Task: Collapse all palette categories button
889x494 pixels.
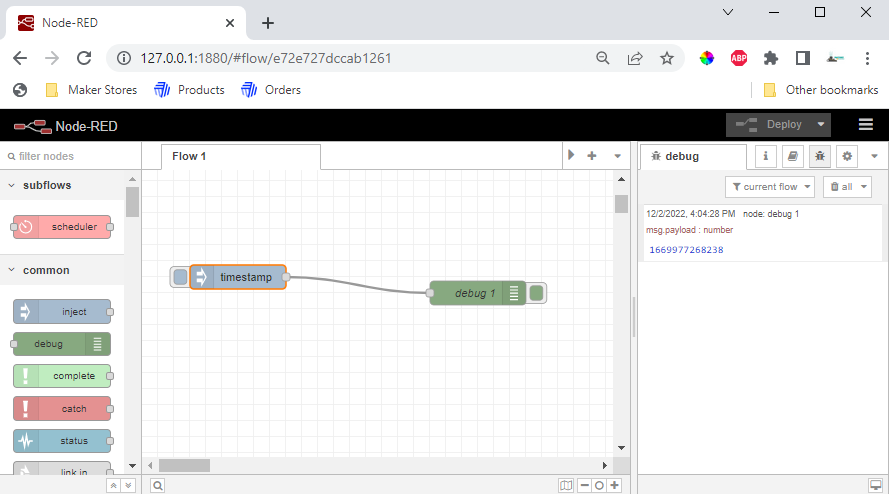Action: pos(113,485)
